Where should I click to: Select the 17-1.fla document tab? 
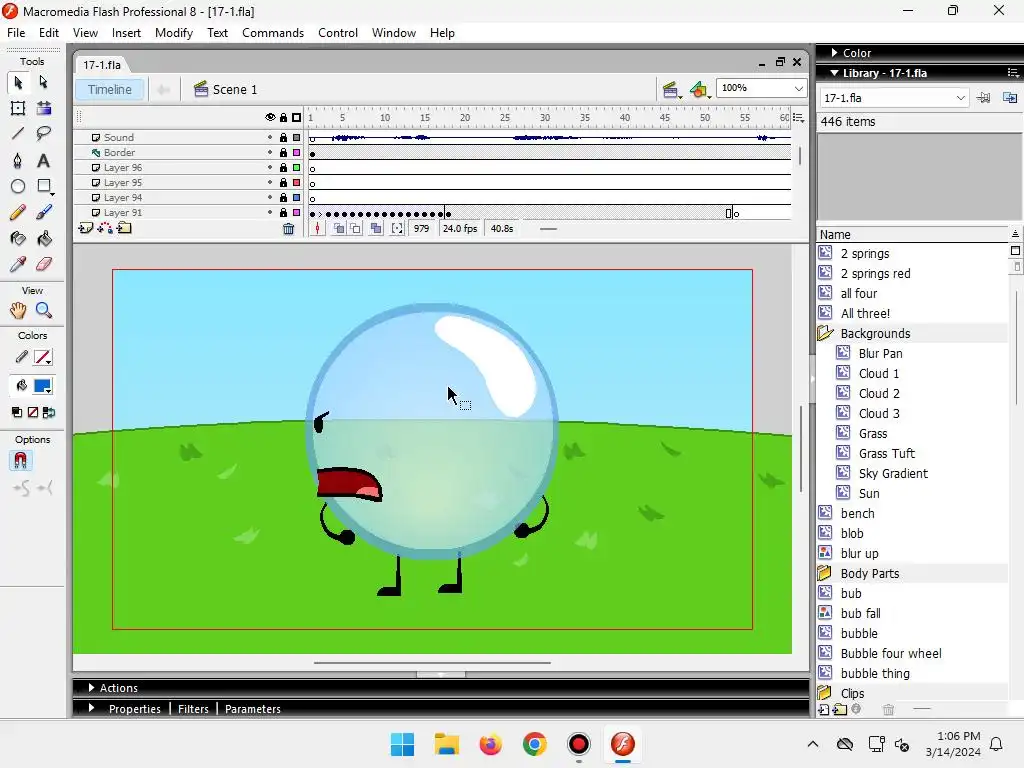(102, 65)
